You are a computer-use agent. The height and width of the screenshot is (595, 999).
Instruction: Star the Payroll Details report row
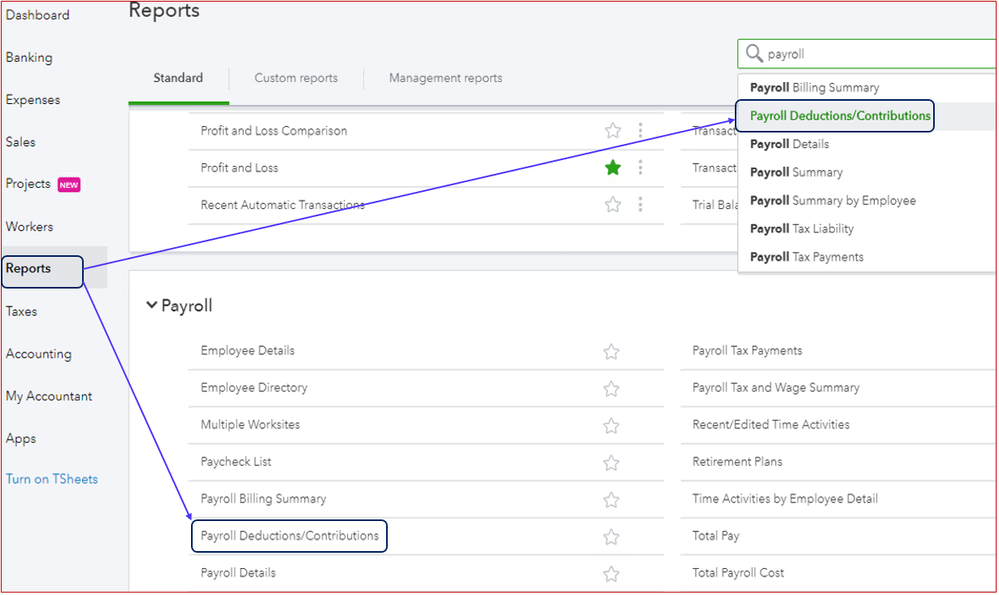click(611, 574)
